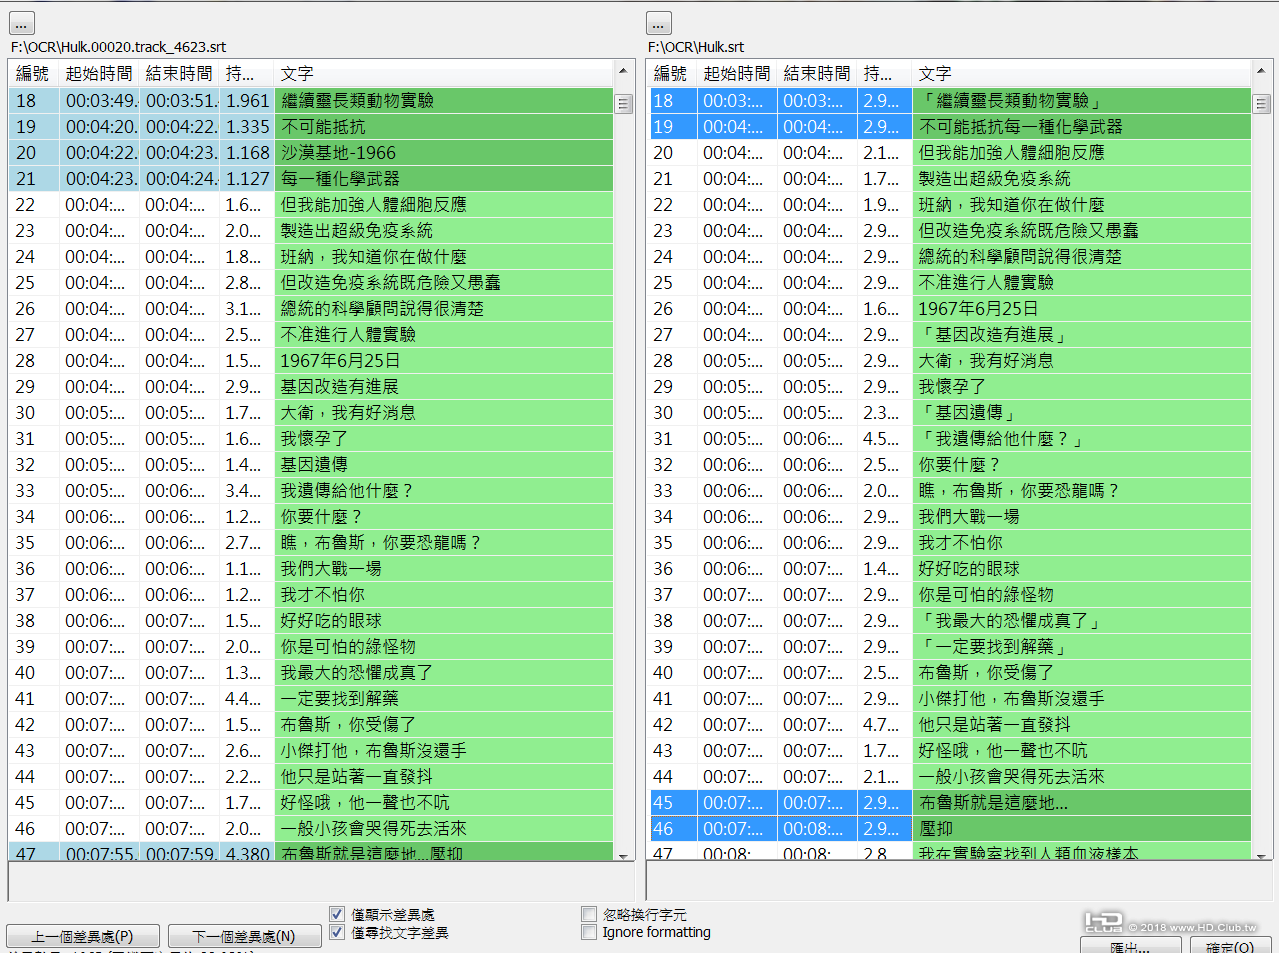Click right list scrollbar thumb
The height and width of the screenshot is (953, 1279).
coord(1261,104)
